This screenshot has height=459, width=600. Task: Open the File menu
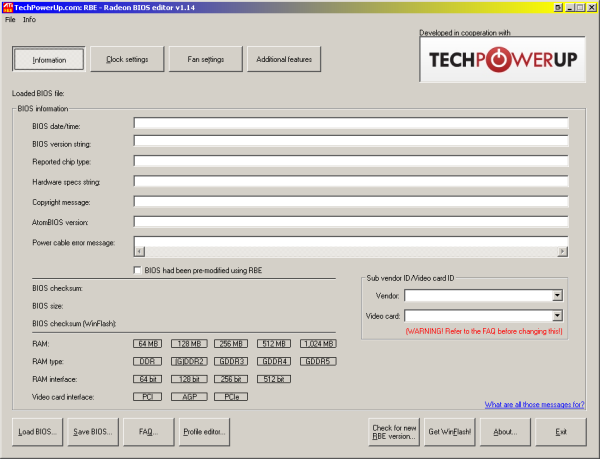[10, 20]
